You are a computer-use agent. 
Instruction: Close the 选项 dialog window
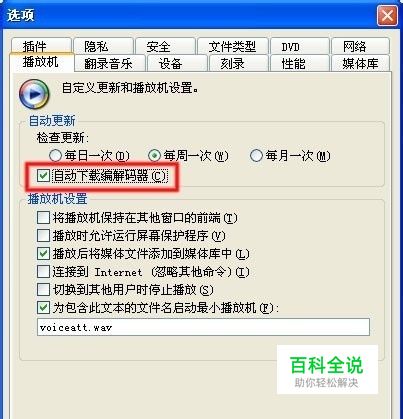coord(387,16)
